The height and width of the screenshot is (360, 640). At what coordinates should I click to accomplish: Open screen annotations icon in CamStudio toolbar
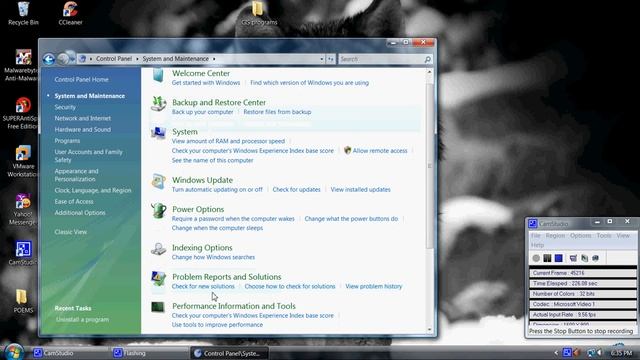596,258
